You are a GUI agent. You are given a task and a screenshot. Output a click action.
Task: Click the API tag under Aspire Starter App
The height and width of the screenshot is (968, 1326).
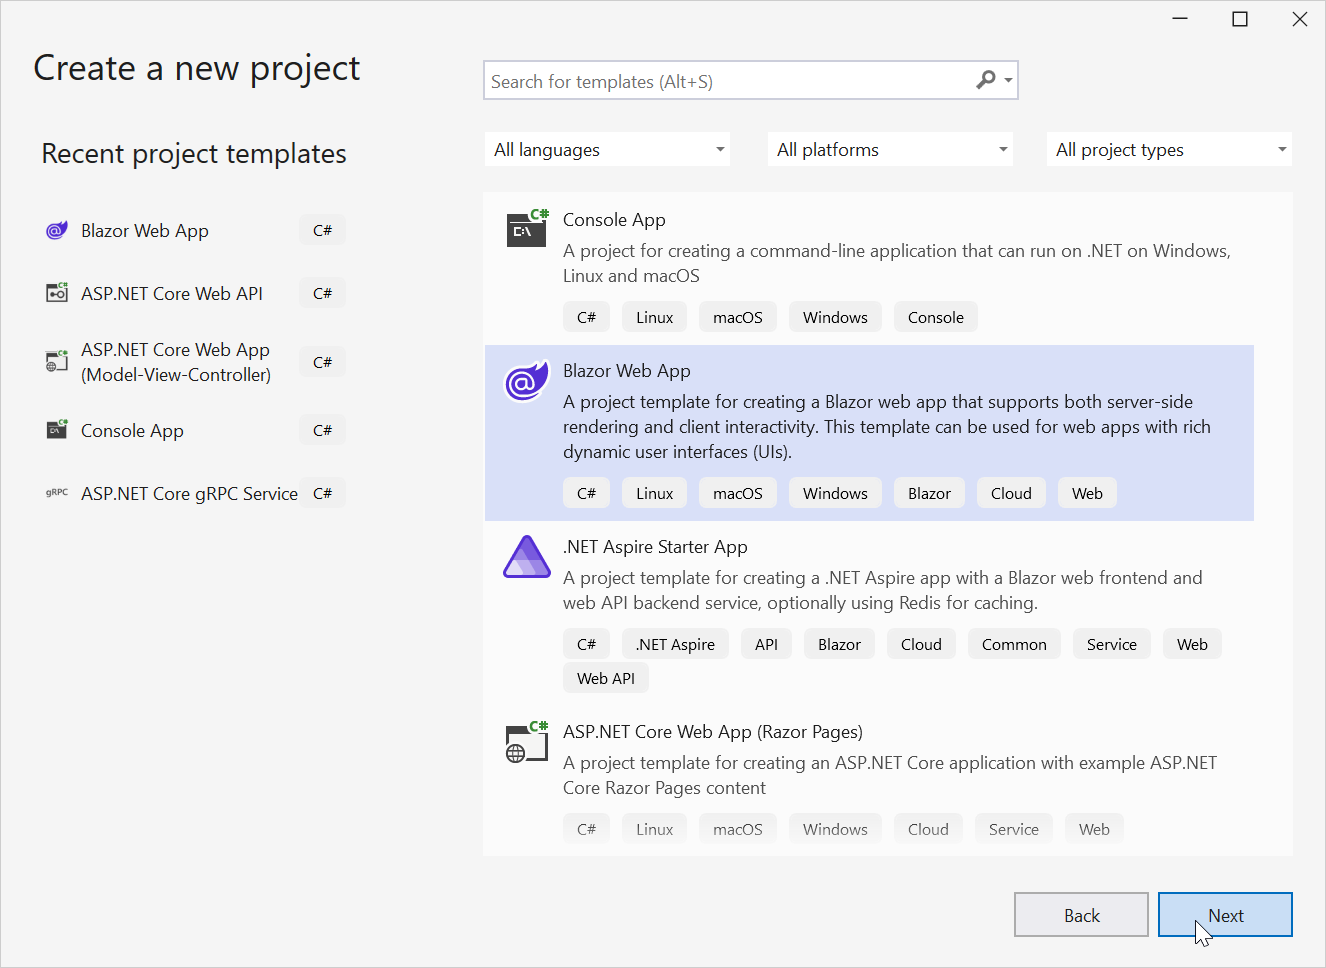[766, 644]
